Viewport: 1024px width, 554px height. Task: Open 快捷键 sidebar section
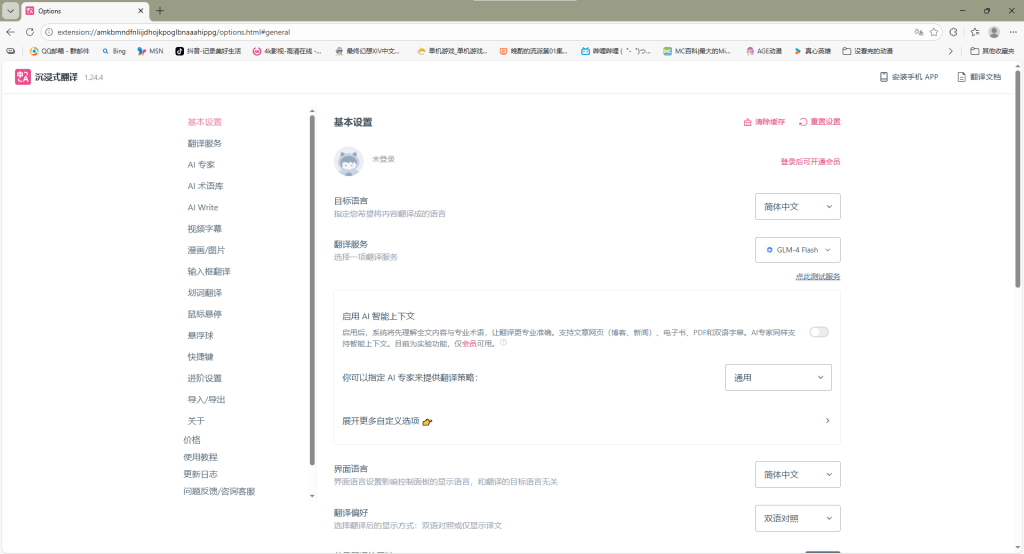pyautogui.click(x=200, y=357)
